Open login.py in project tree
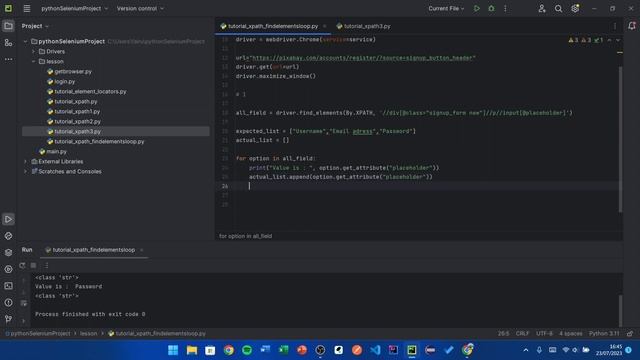This screenshot has height=360, width=640. pyautogui.click(x=64, y=82)
